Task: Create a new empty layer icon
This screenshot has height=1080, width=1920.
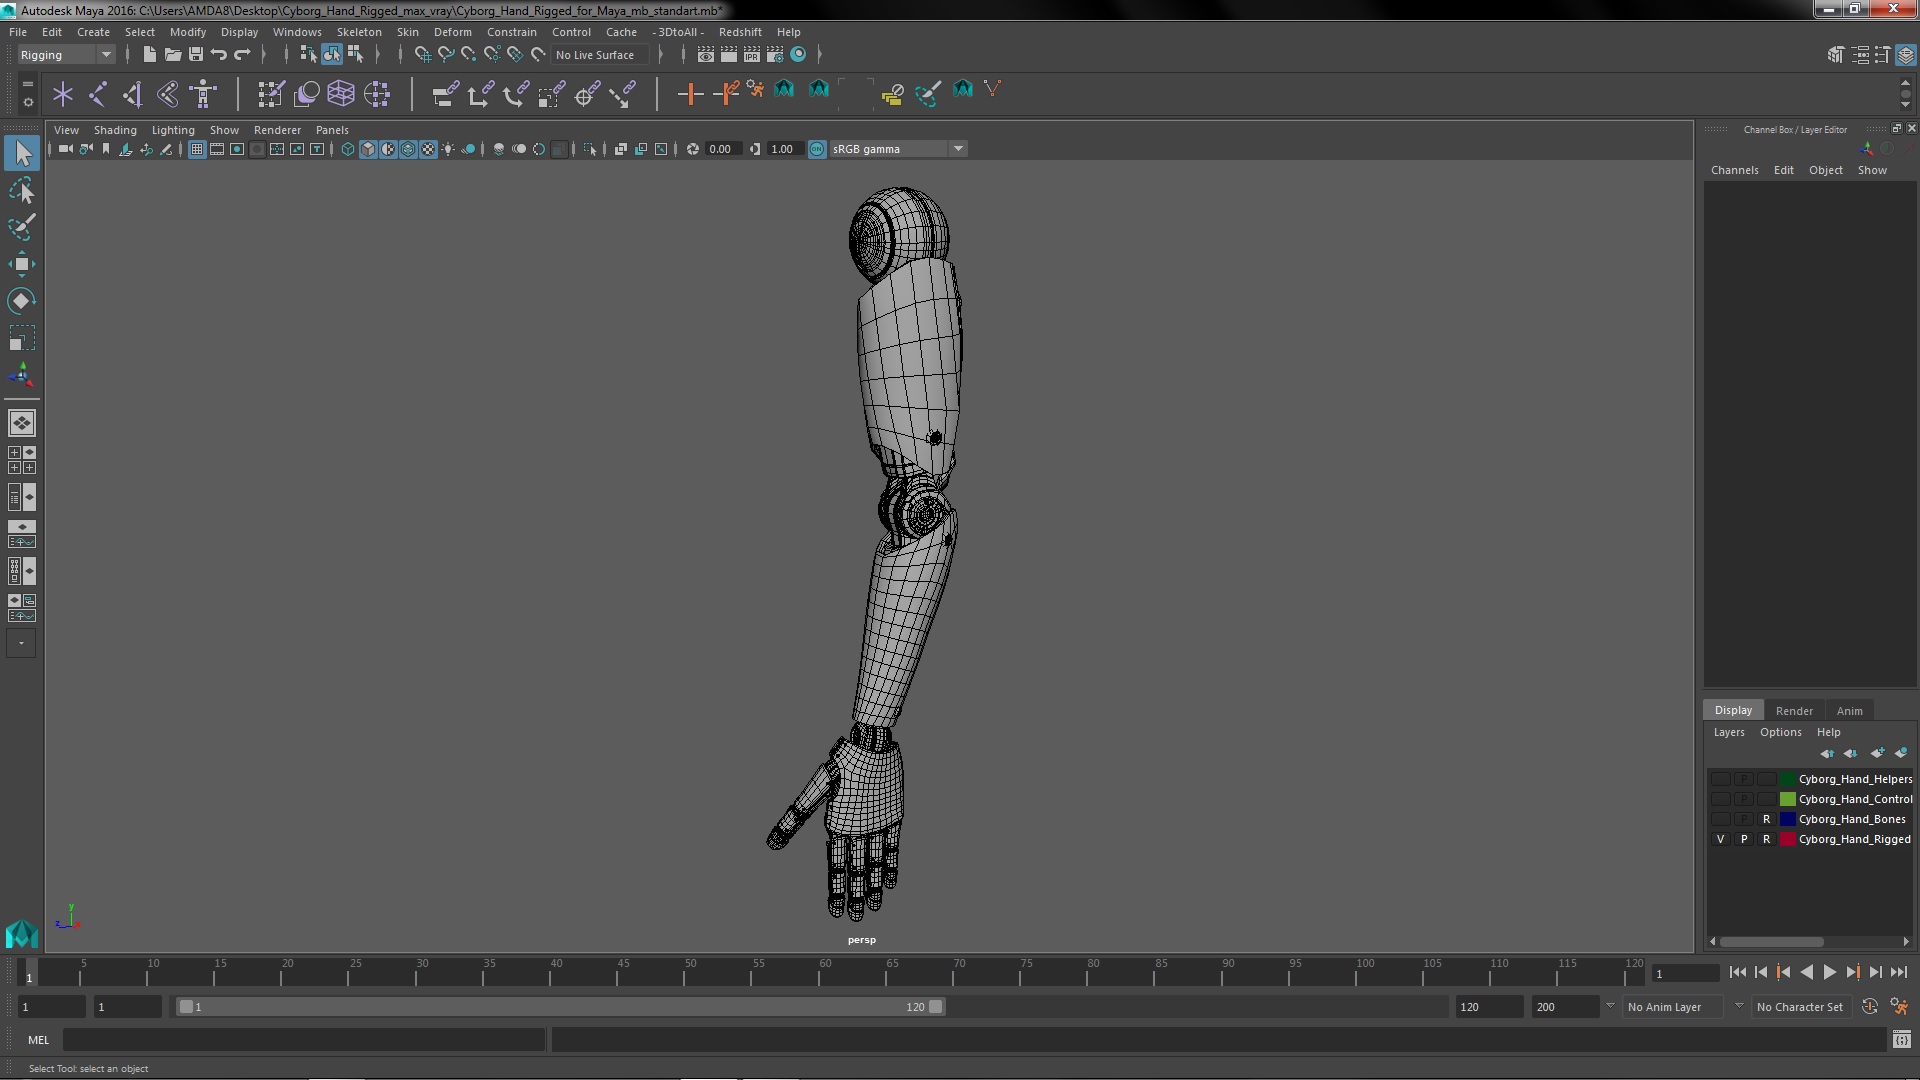Action: coord(1877,753)
